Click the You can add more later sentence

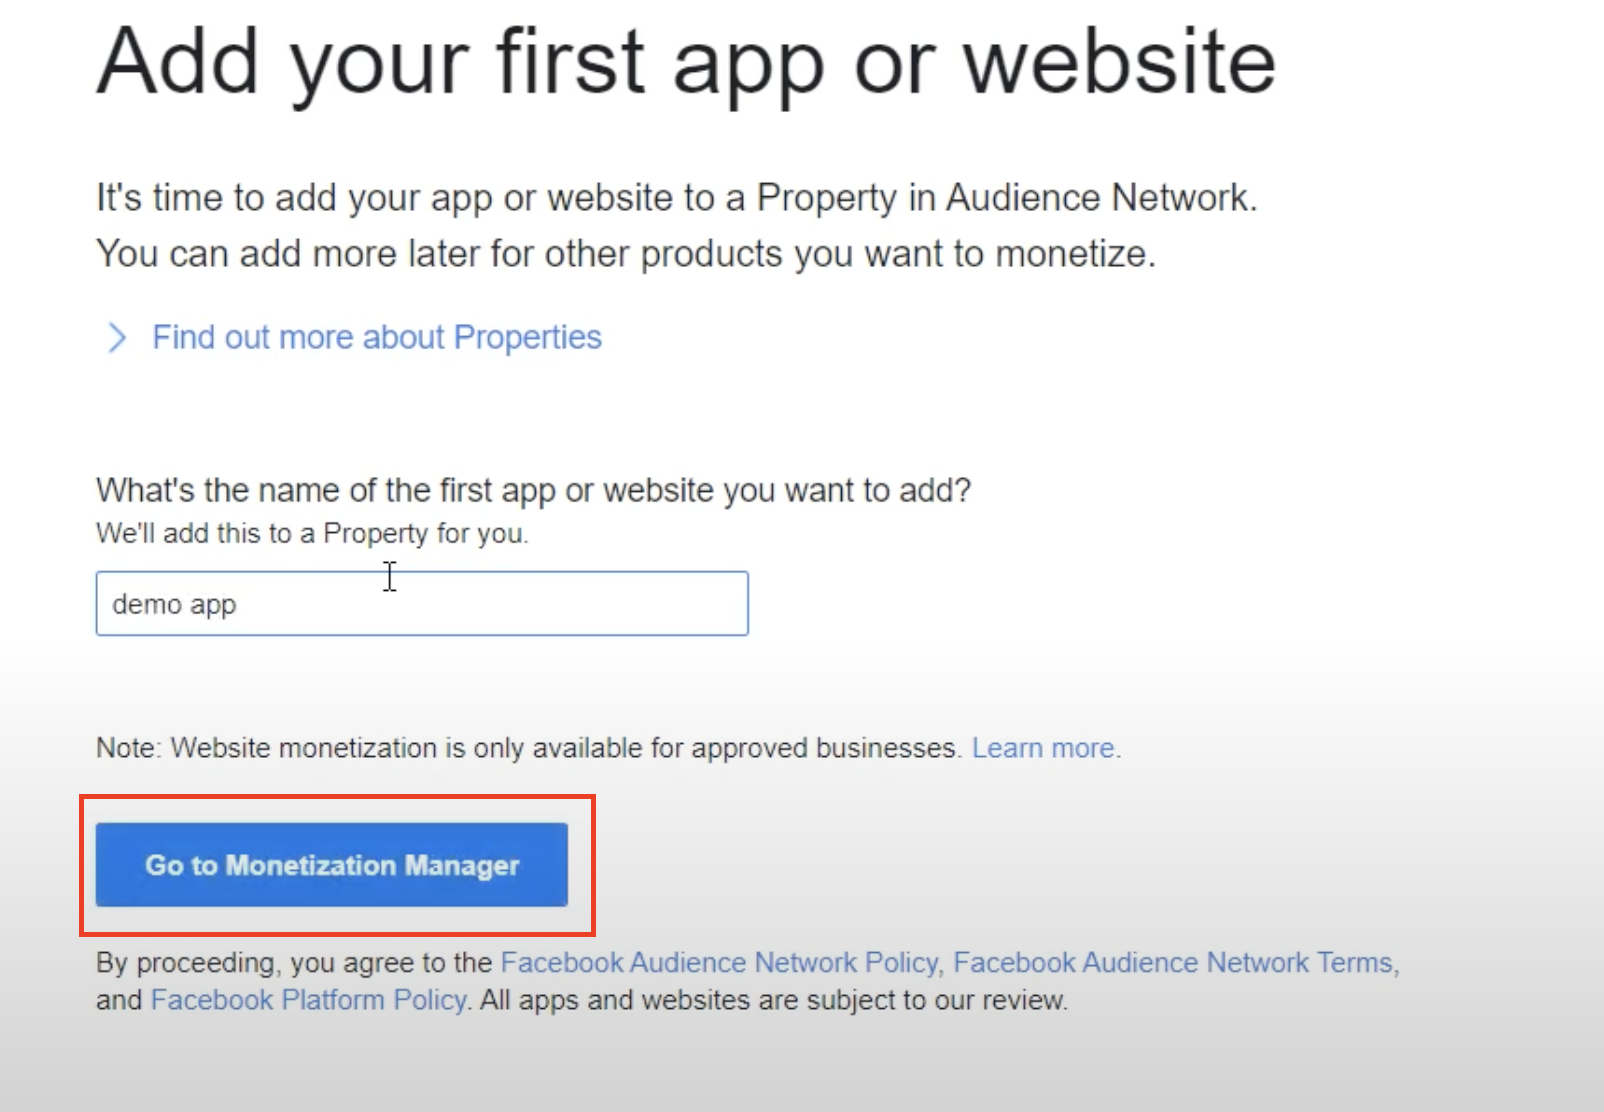(626, 254)
